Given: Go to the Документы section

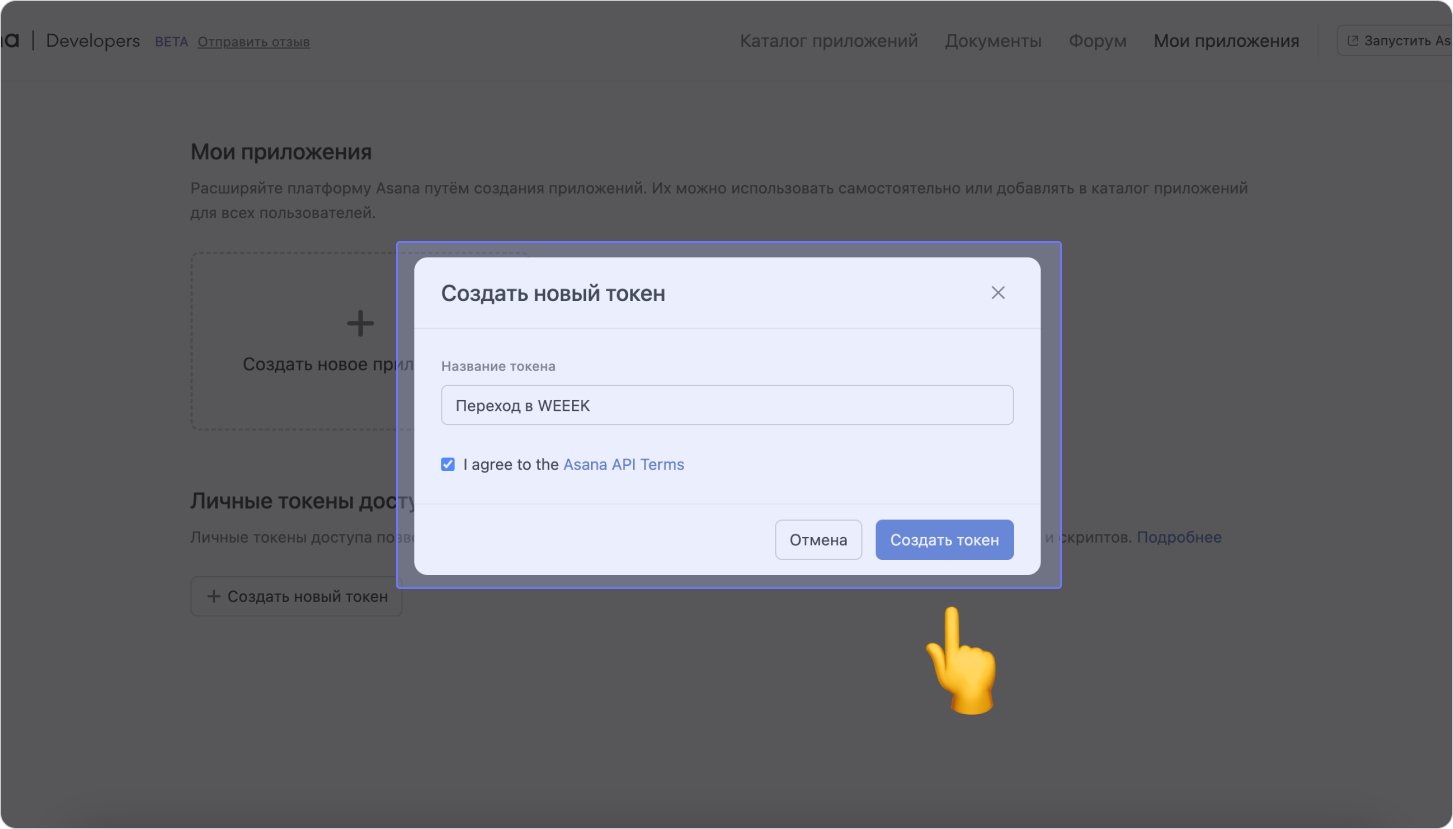Looking at the screenshot, I should click(992, 41).
